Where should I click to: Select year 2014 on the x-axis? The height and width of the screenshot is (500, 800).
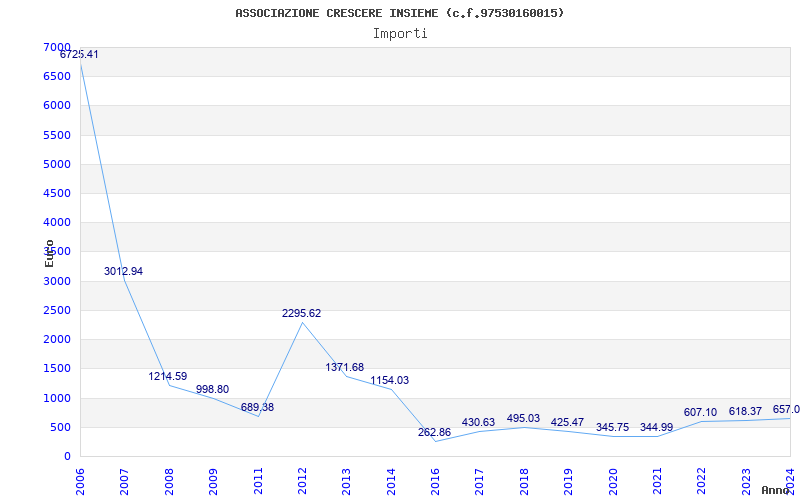(x=391, y=481)
